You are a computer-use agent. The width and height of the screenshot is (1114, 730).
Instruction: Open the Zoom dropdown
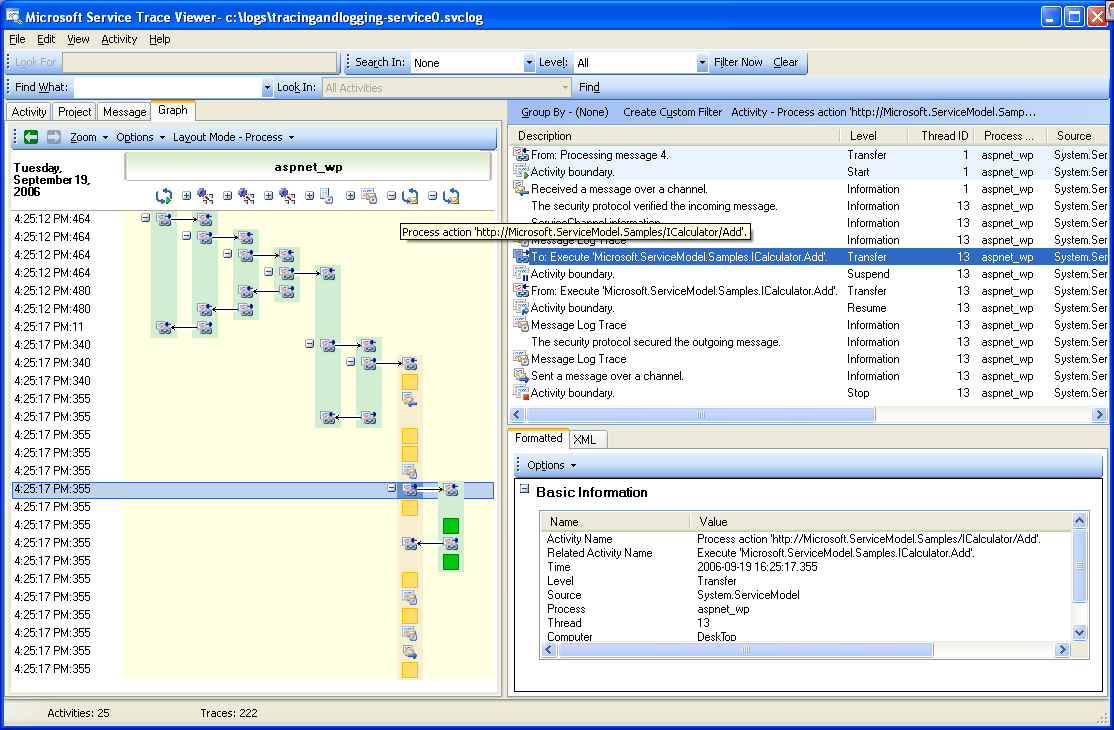83,137
